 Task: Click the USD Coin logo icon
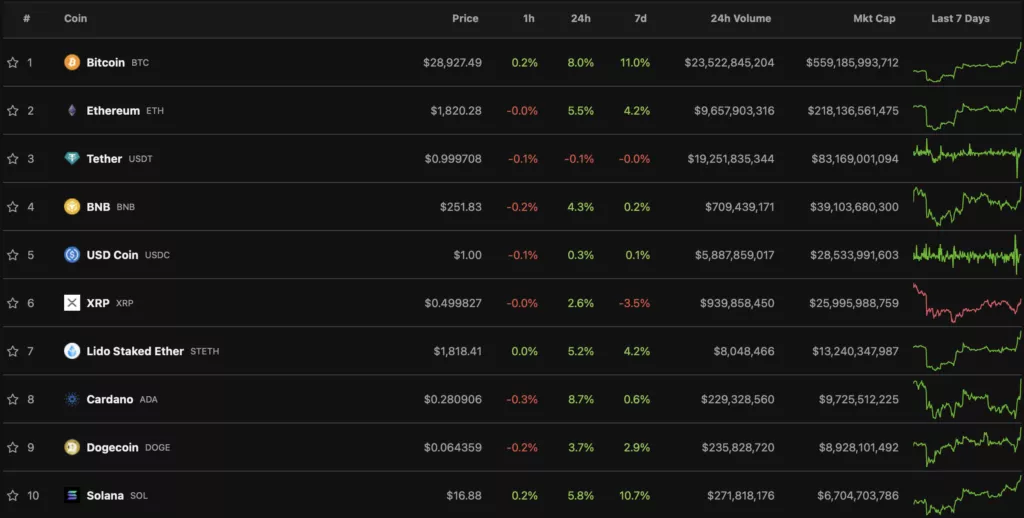pos(72,255)
